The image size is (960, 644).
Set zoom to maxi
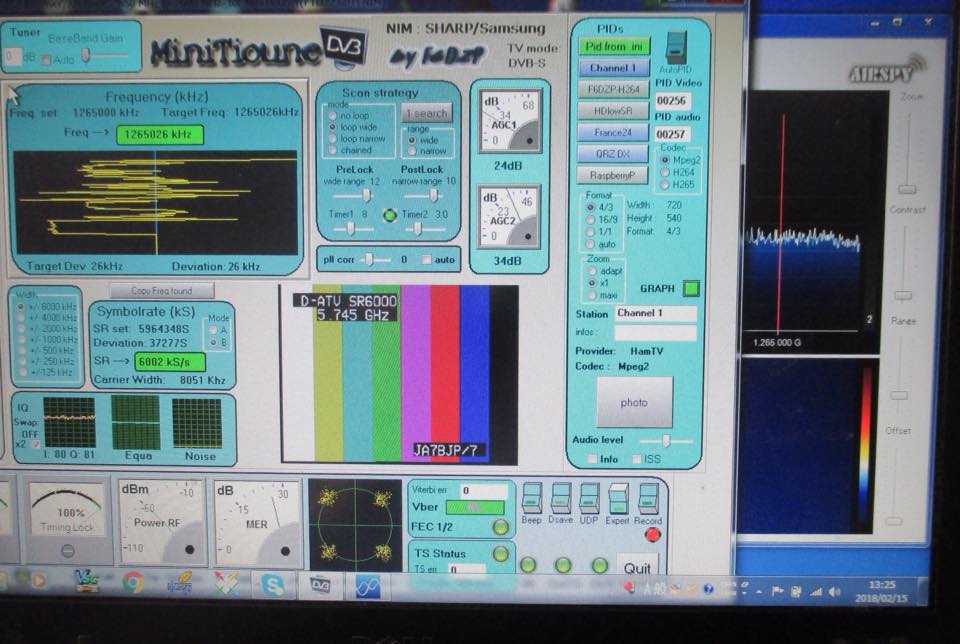pos(592,296)
